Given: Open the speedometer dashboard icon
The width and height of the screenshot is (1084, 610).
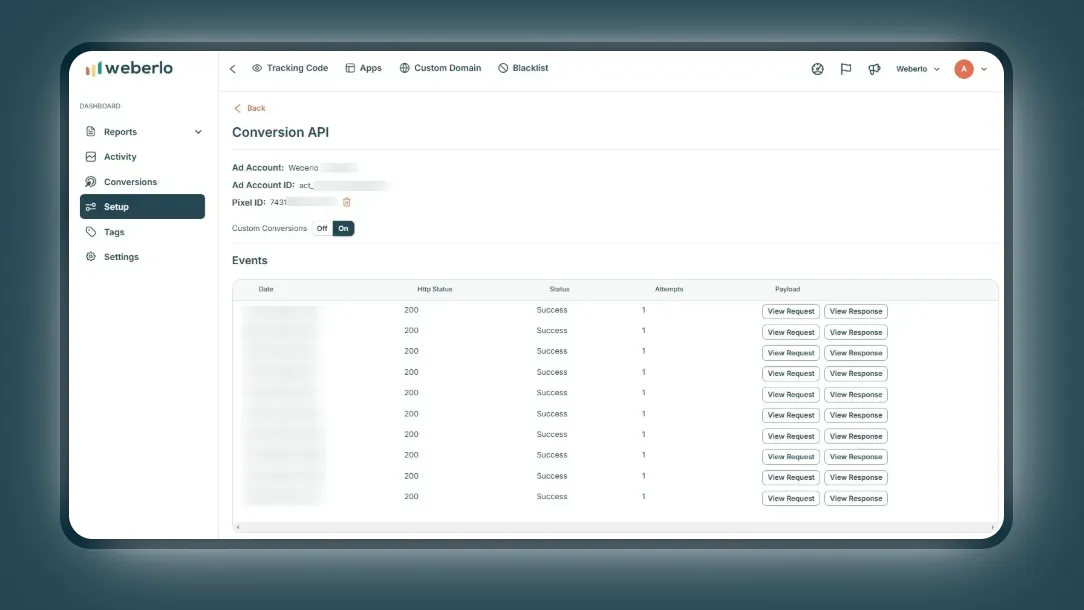Looking at the screenshot, I should click(x=817, y=68).
